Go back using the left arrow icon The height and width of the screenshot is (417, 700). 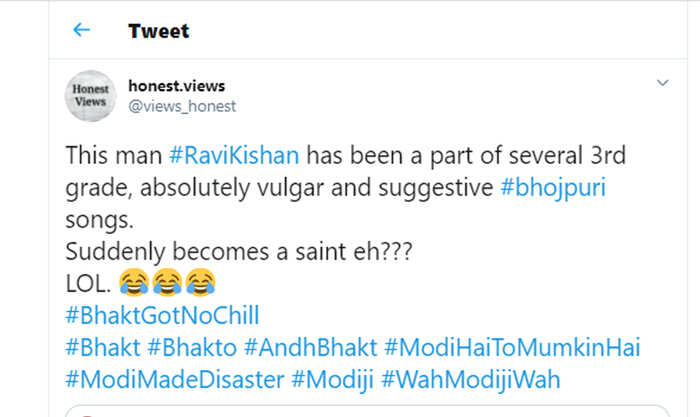pyautogui.click(x=81, y=30)
